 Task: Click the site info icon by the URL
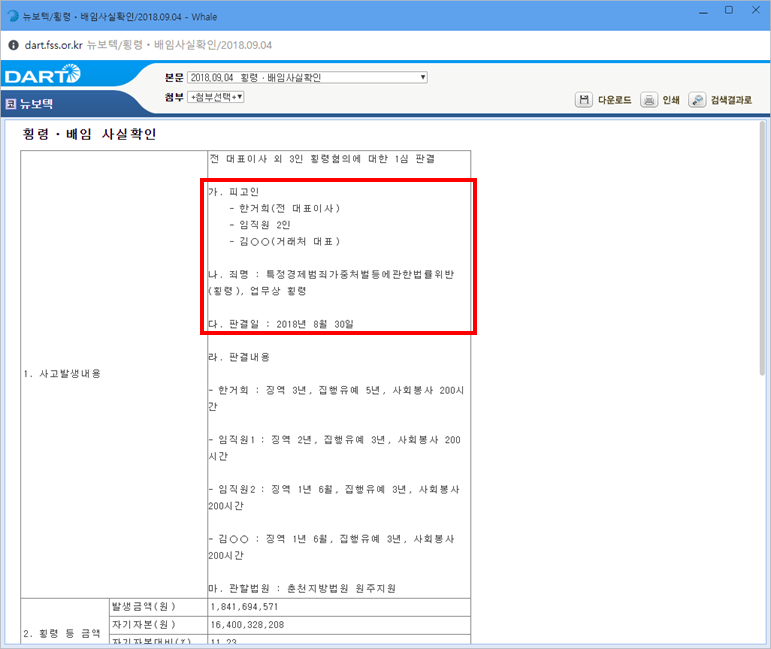(13, 45)
